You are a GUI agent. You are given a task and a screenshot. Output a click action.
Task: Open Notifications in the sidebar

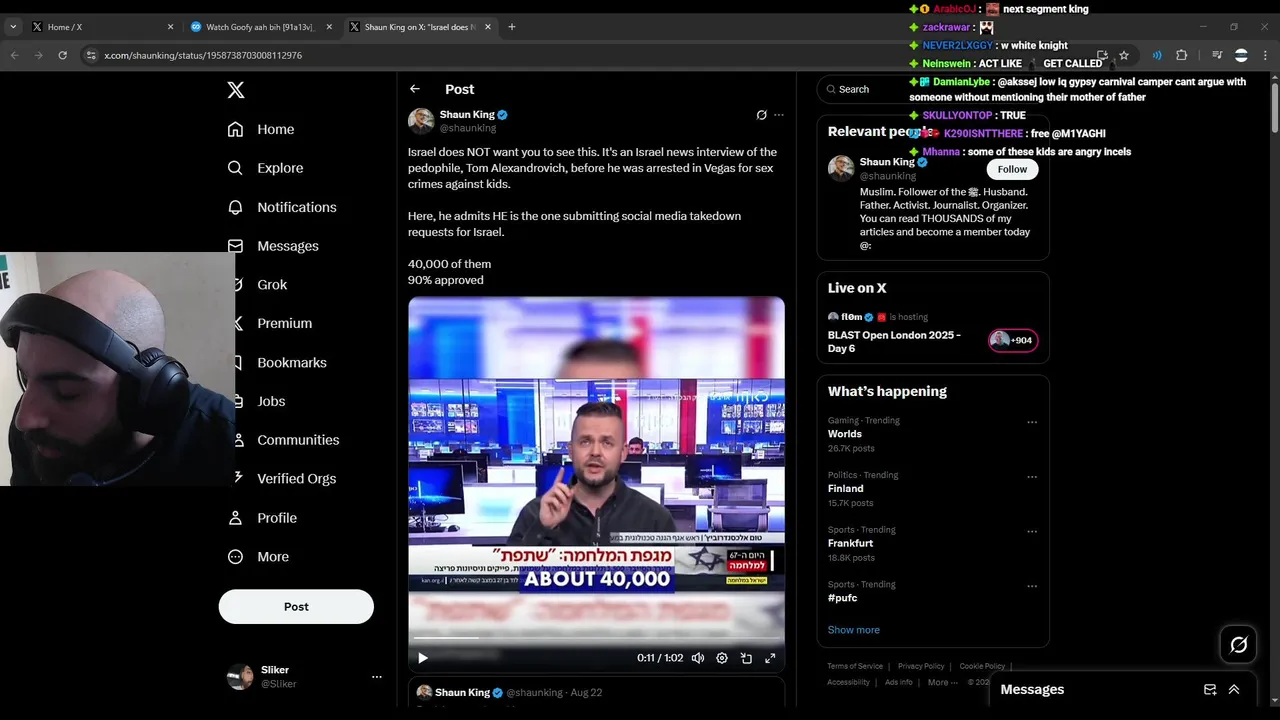pyautogui.click(x=282, y=207)
